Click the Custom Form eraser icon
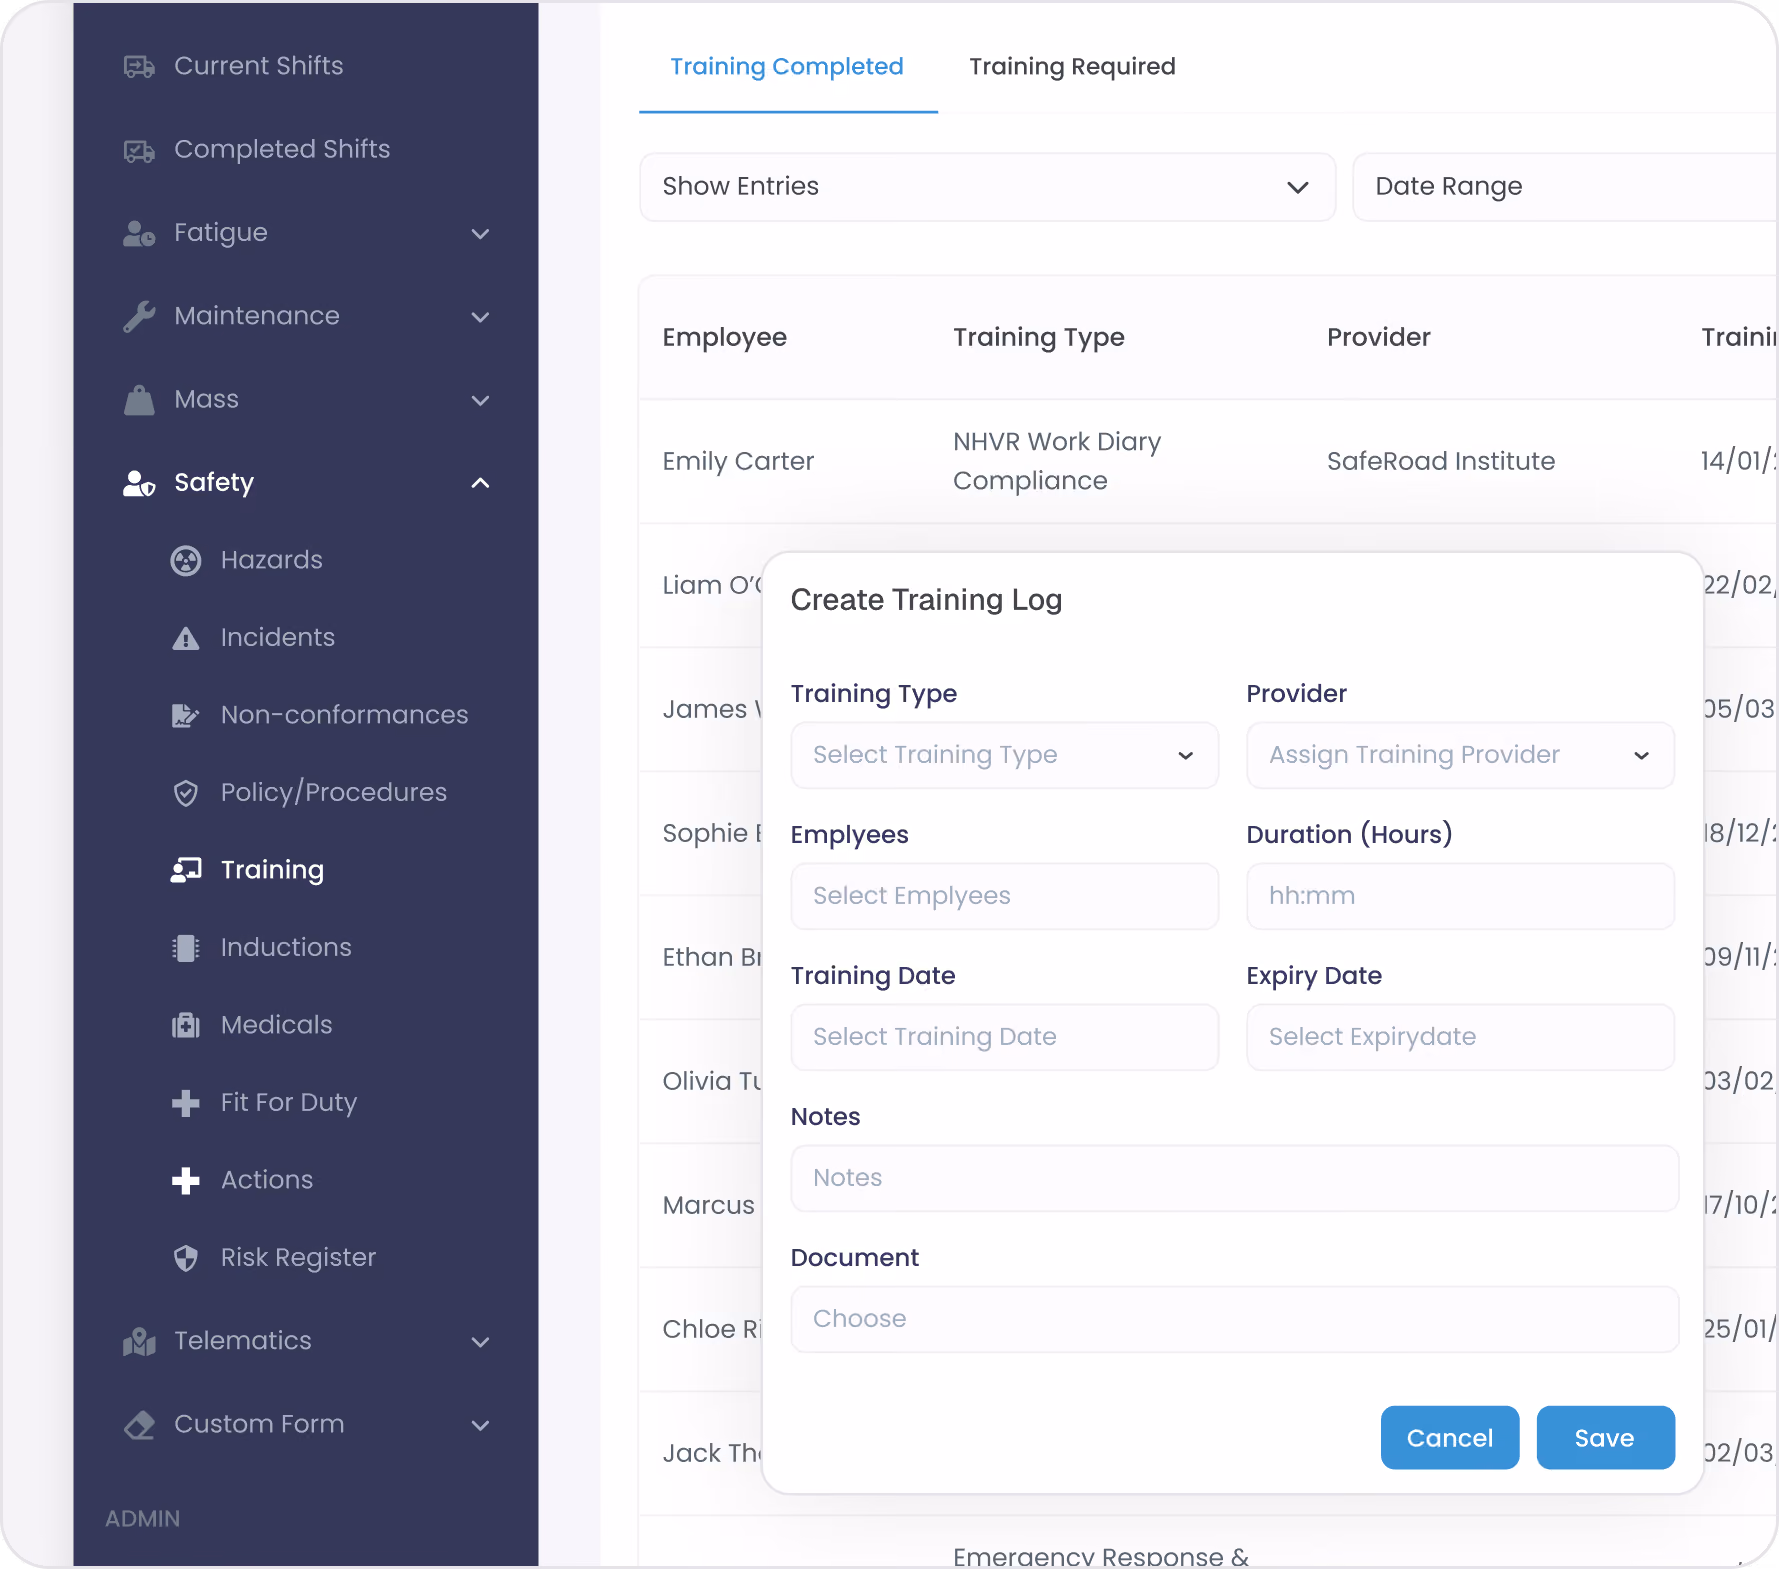This screenshot has height=1569, width=1779. pos(139,1425)
